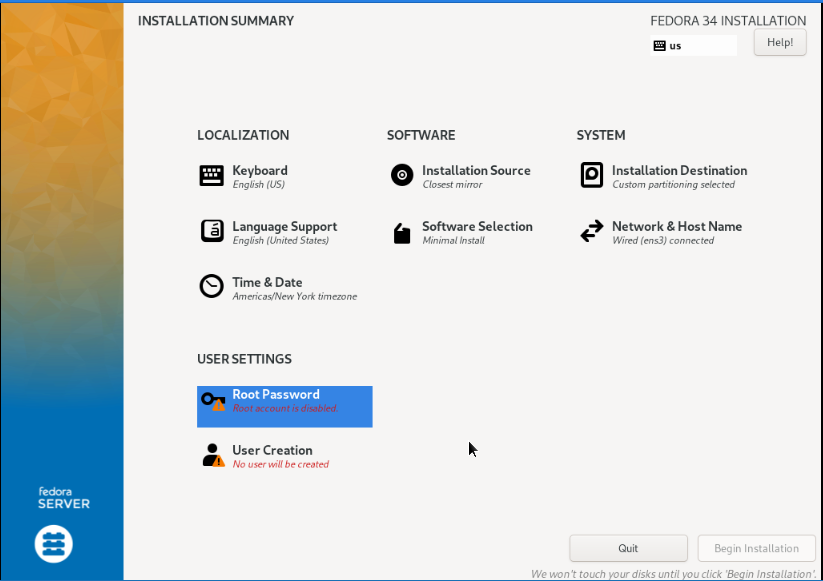Click the Network & Host Name arrows icon
The image size is (823, 581).
592,231
